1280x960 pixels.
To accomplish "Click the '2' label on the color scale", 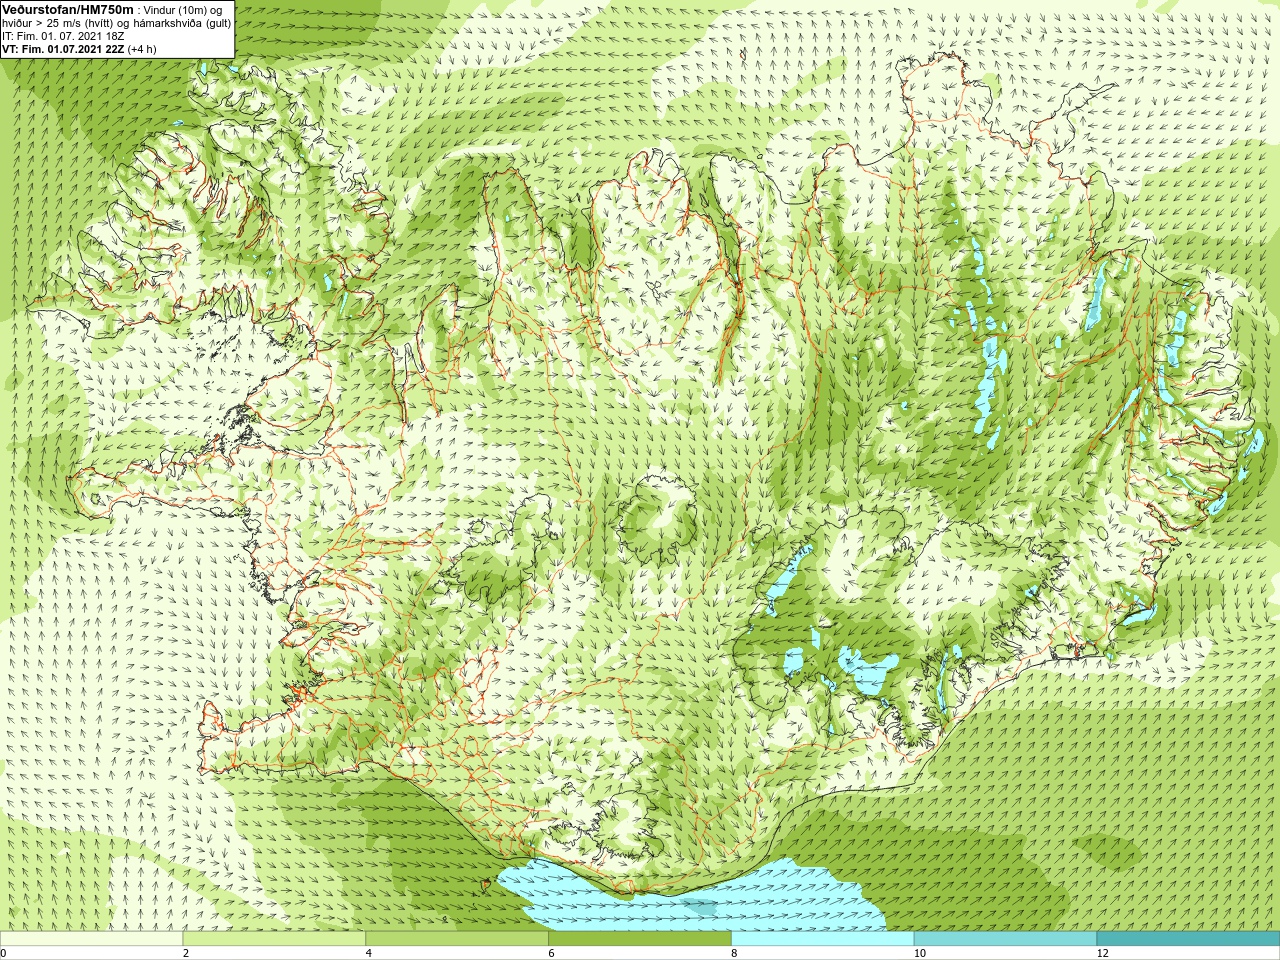I will tap(186, 953).
